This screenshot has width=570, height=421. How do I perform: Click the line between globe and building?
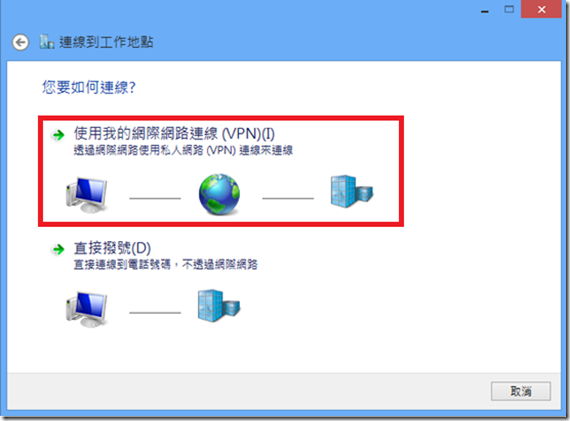[x=288, y=199]
